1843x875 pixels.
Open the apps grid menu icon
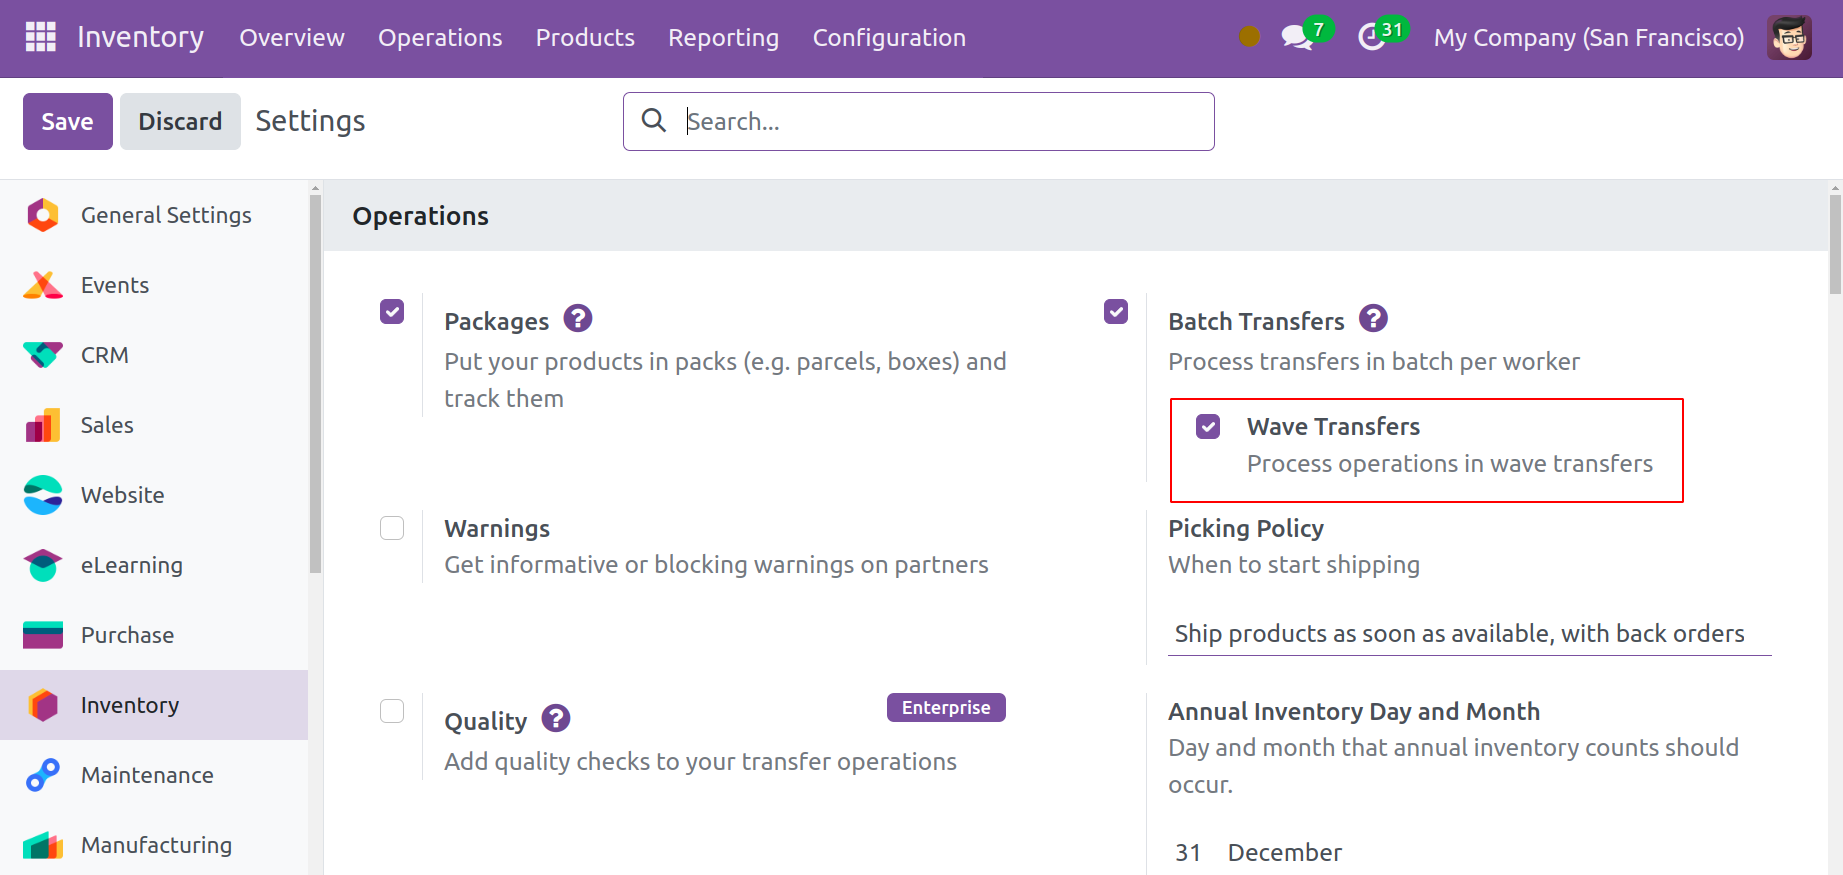[x=40, y=37]
